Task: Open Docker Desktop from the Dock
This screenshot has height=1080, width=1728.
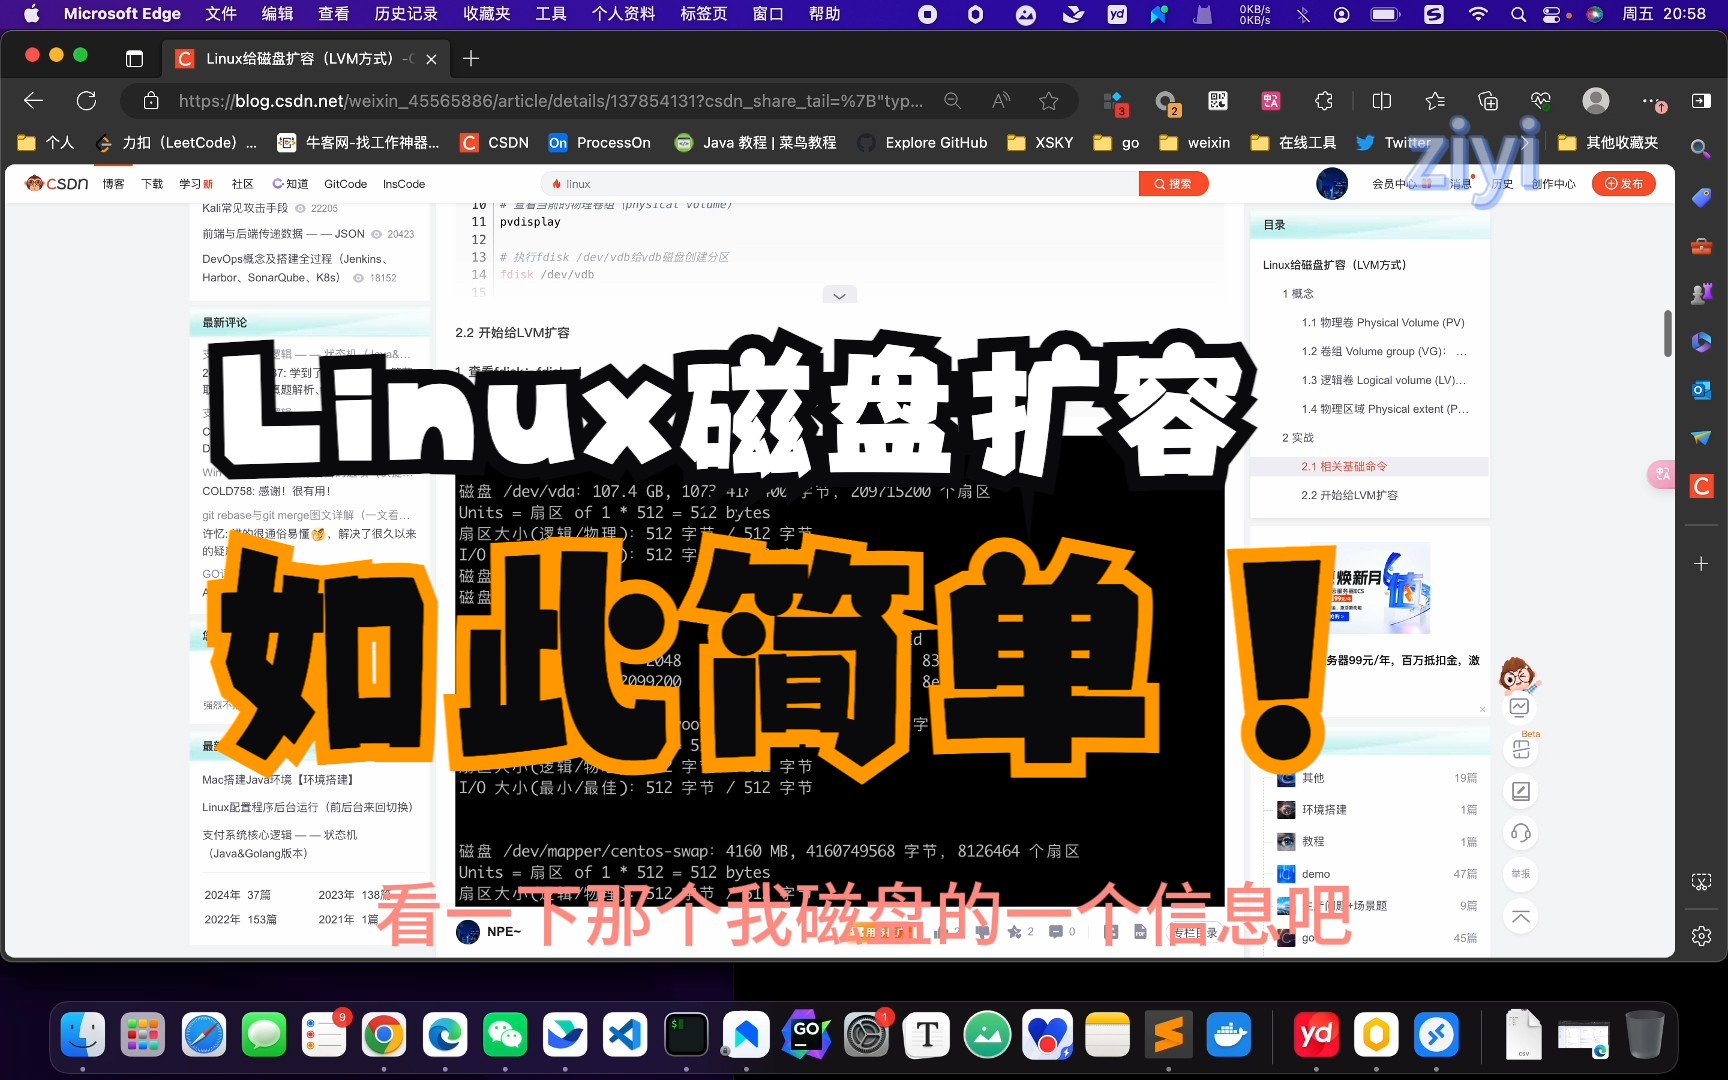Action: pyautogui.click(x=1228, y=1034)
